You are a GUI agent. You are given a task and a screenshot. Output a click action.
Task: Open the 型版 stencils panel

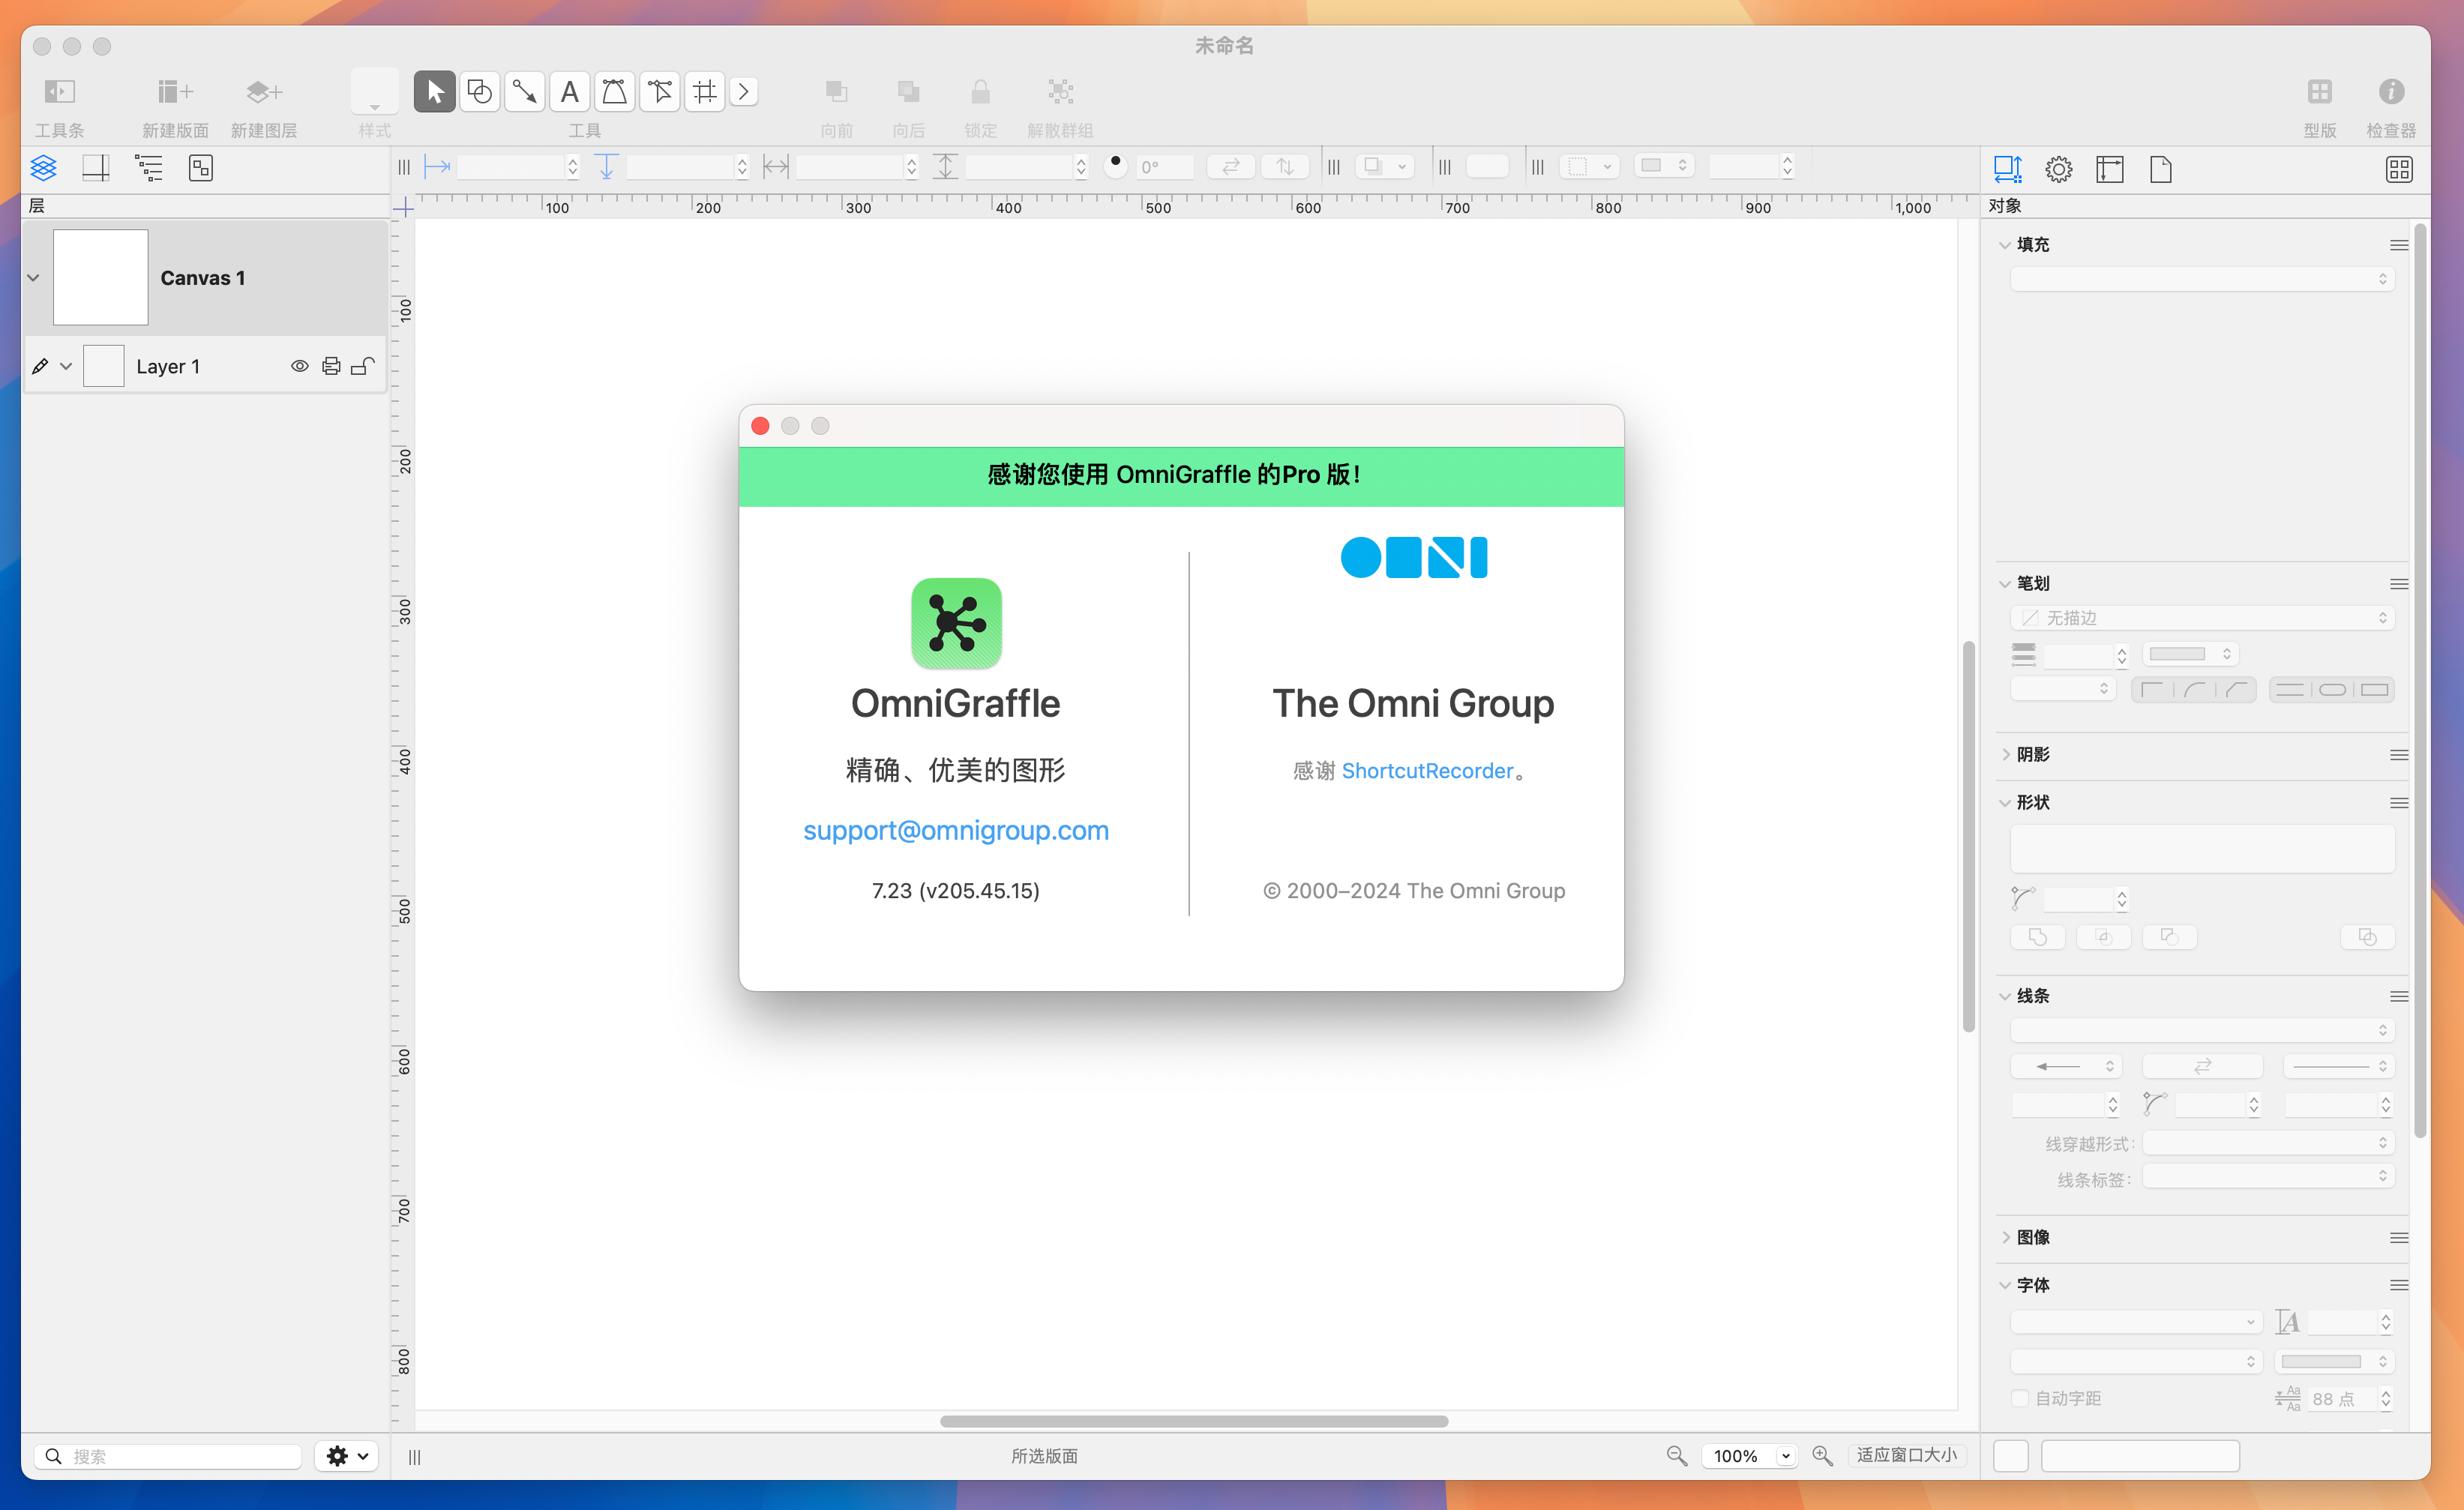point(2320,92)
